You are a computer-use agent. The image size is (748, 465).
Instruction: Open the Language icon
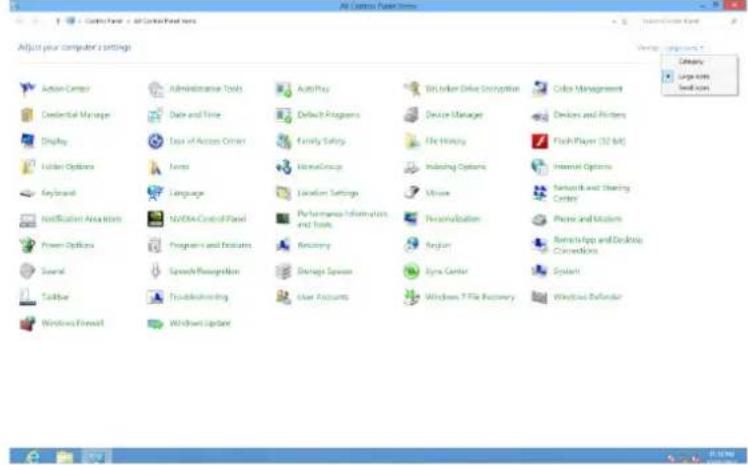[156, 193]
